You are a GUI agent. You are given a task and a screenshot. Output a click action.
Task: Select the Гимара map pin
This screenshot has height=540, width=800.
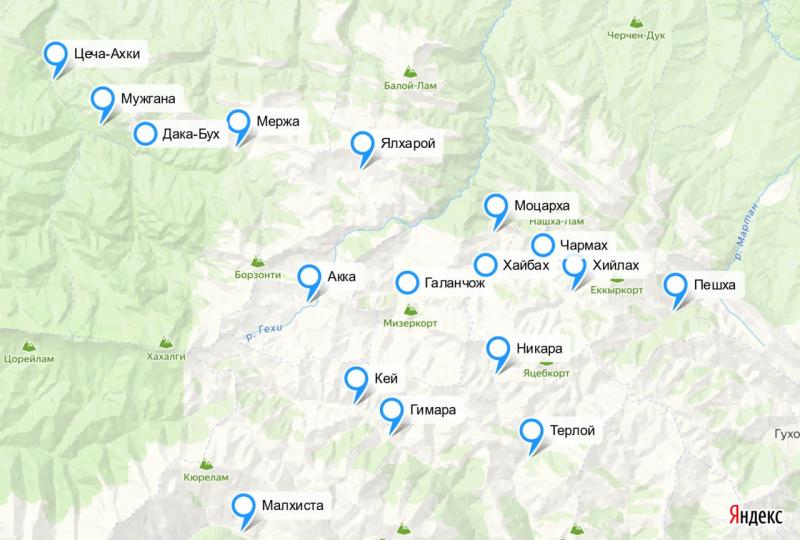(392, 411)
